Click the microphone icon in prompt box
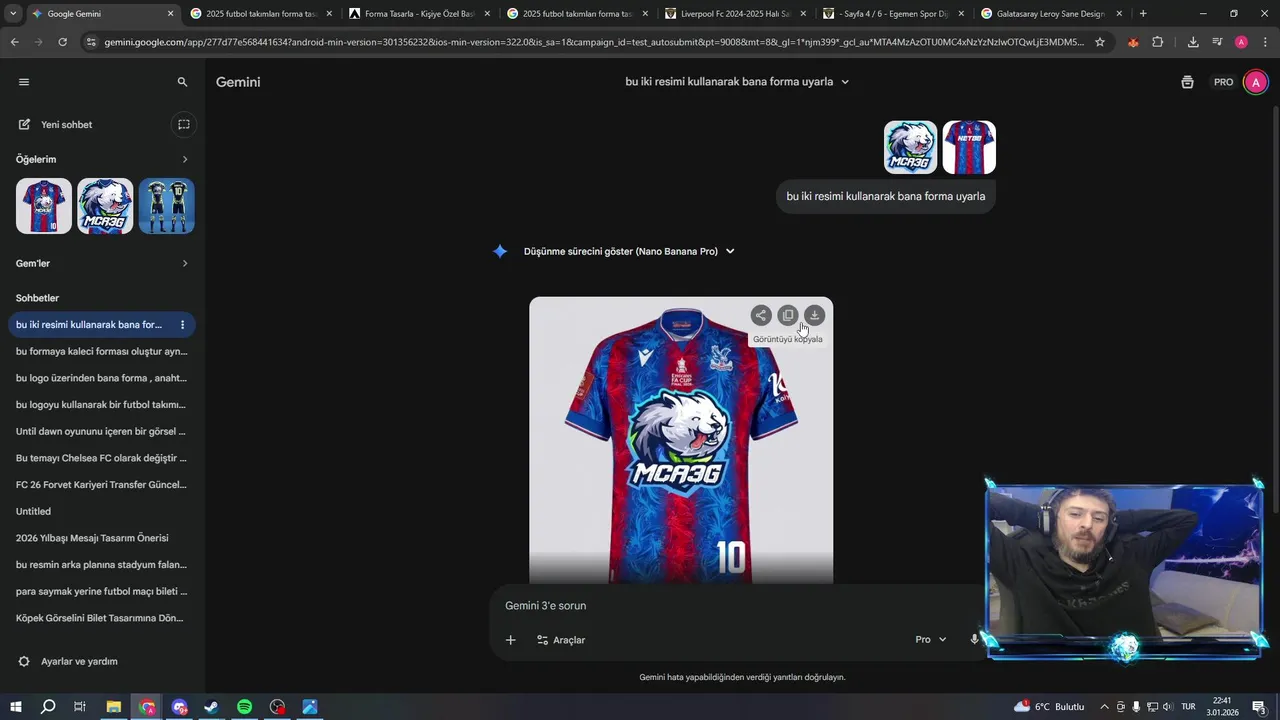The height and width of the screenshot is (720, 1280). tap(974, 640)
